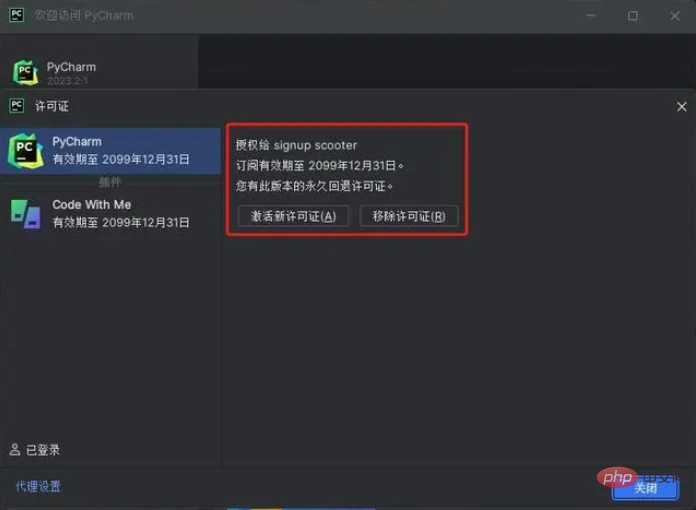The width and height of the screenshot is (696, 510).
Task: Click the 已登录 account label
Action: 42,450
